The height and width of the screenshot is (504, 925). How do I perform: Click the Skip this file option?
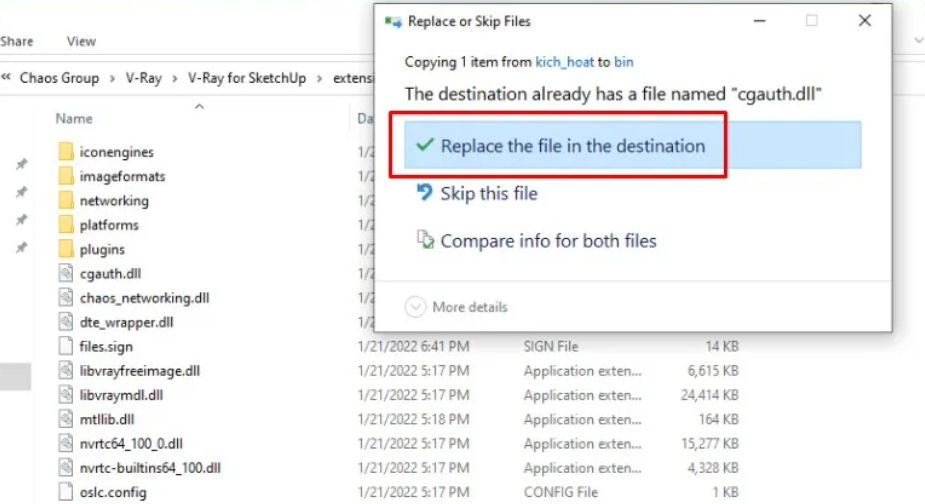click(488, 193)
